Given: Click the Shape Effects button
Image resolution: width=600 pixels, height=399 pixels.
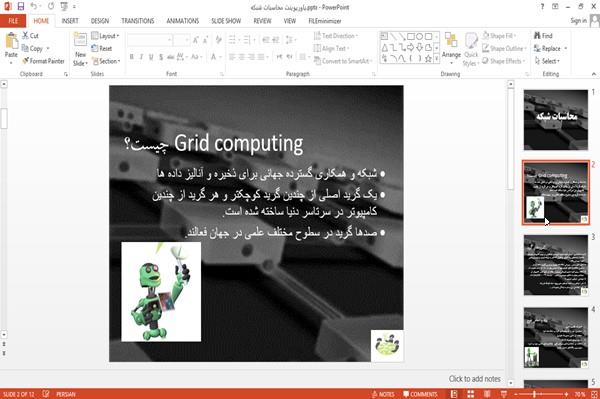Looking at the screenshot, I should tap(504, 61).
